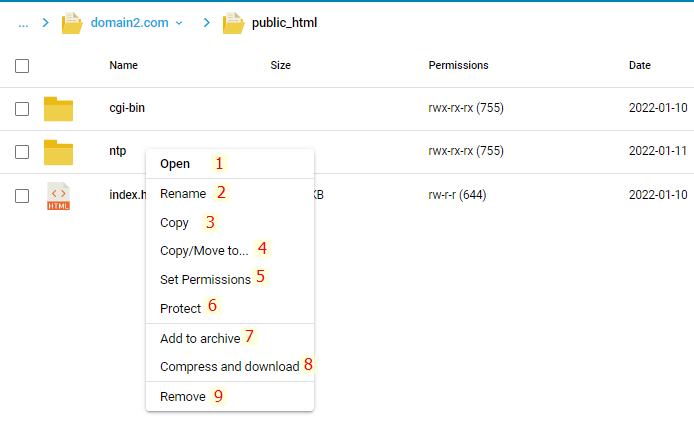Click Compress and download option
The height and width of the screenshot is (421, 694).
pyautogui.click(x=229, y=367)
